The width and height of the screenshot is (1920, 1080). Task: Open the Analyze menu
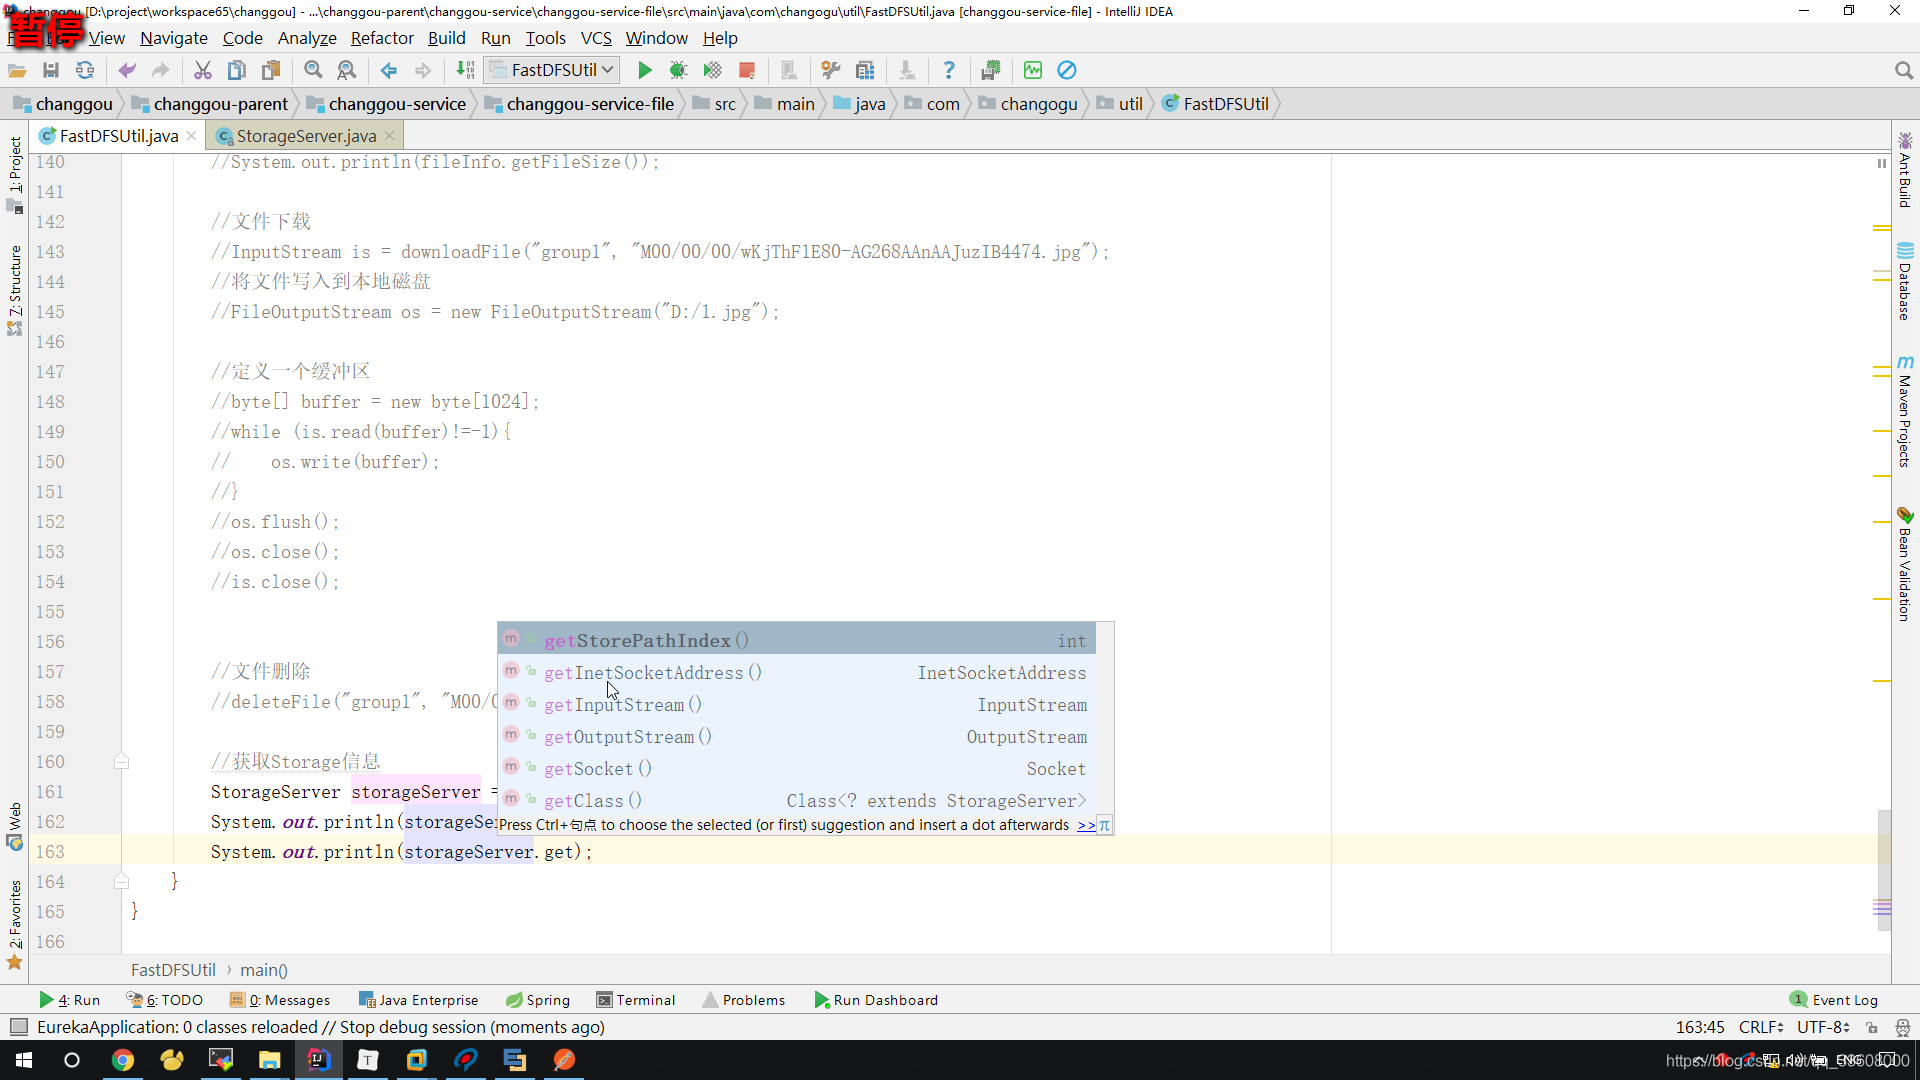(x=307, y=38)
